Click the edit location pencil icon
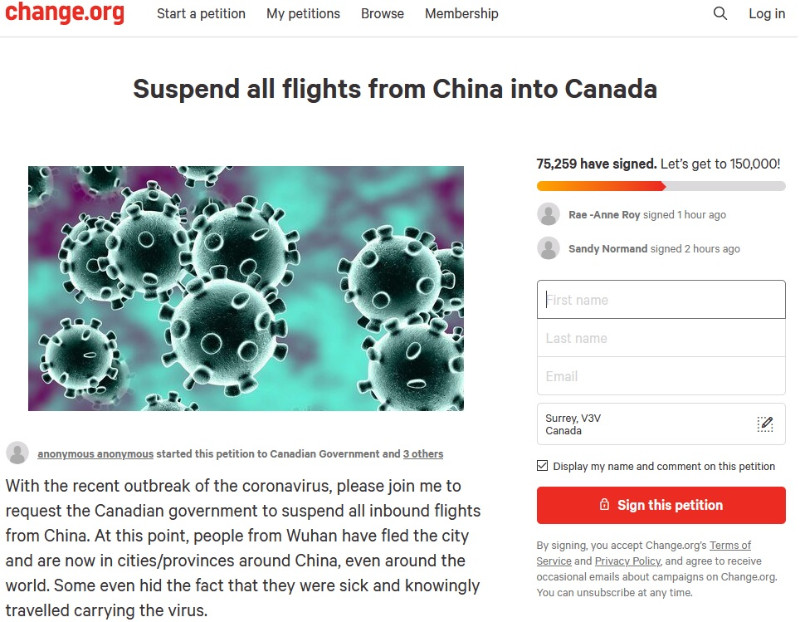This screenshot has height=622, width=800. click(x=765, y=424)
